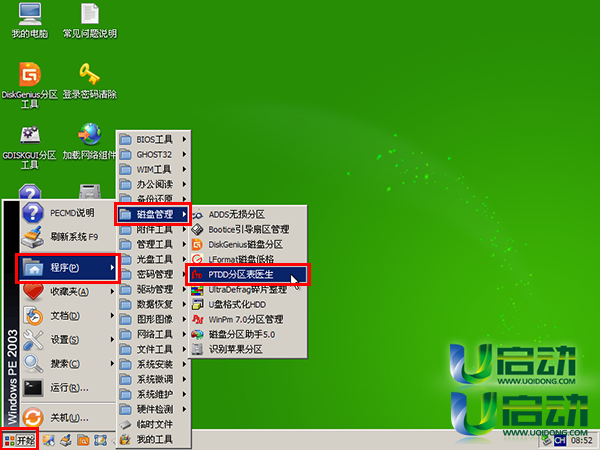Select 临时文件 in the programs menu
This screenshot has width=600, height=450.
[153, 424]
